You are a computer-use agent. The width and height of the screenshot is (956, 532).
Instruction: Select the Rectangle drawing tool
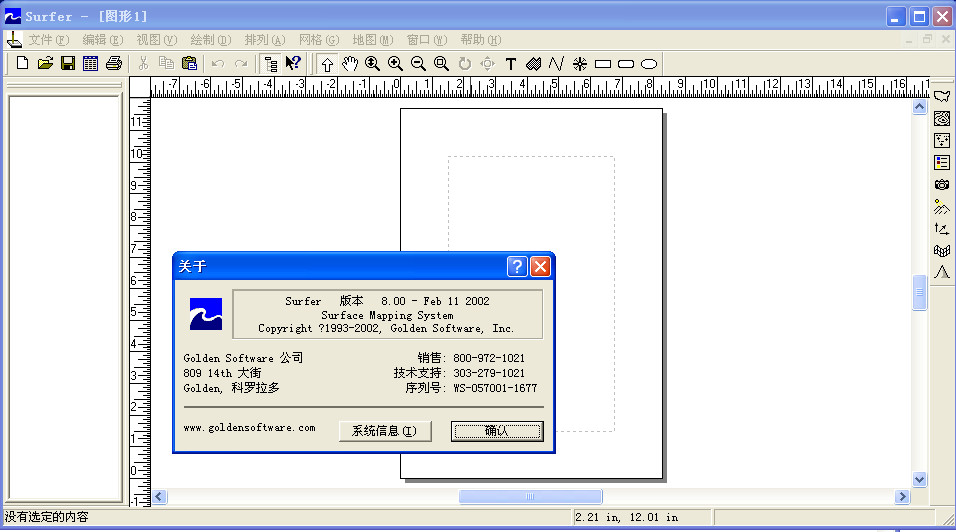tap(603, 63)
